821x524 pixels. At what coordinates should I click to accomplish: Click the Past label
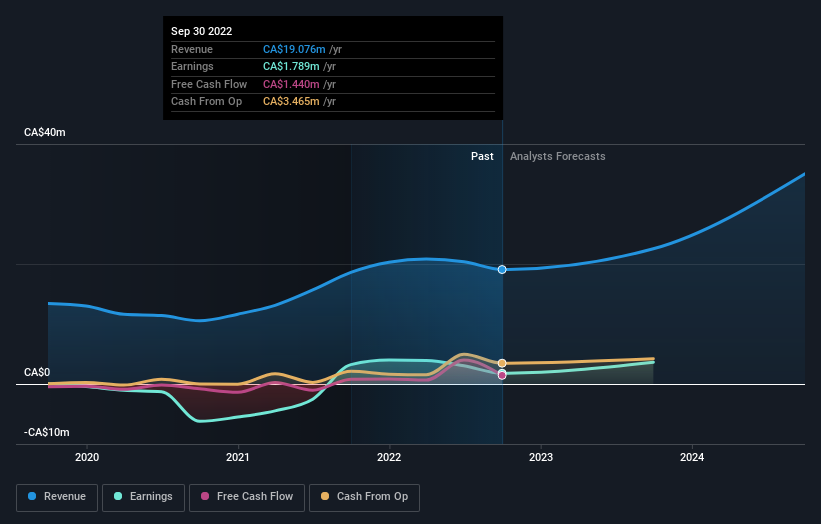tap(482, 157)
